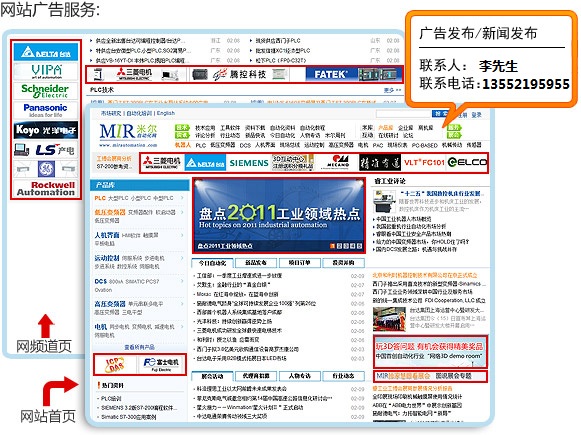Viewport: 581px width, 435px height.
Task: Click the SIEMENS logo in banner row
Action: point(249,163)
